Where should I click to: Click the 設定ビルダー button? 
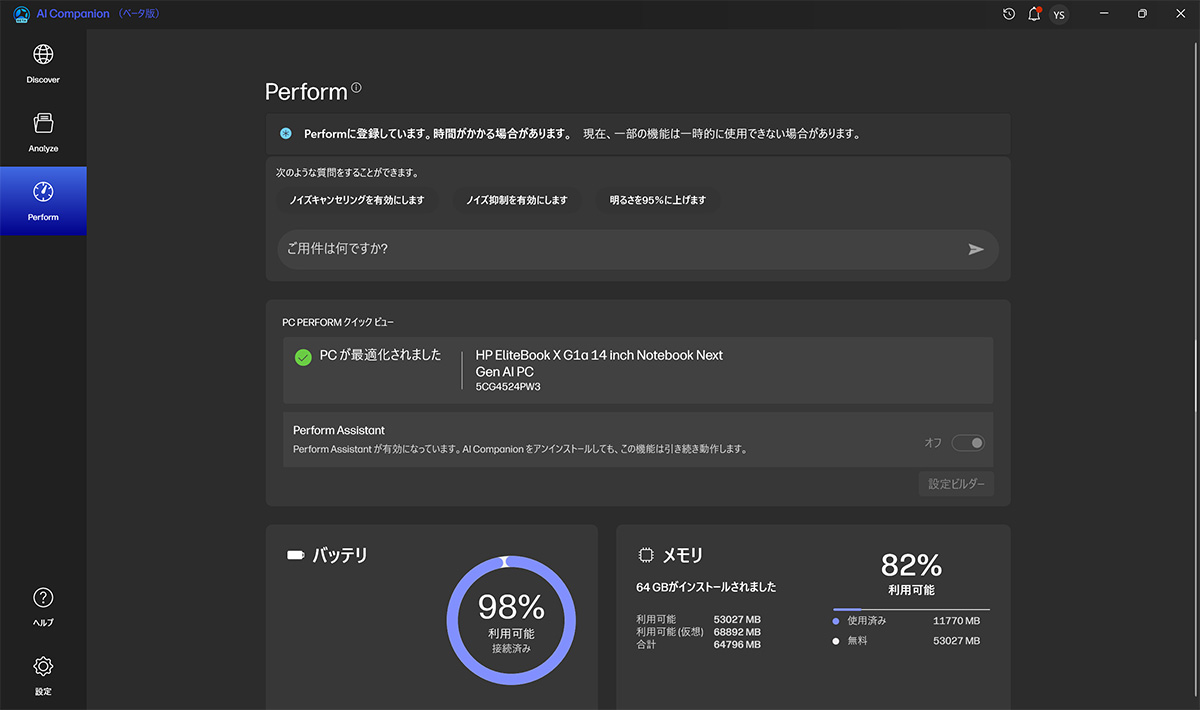[x=956, y=484]
